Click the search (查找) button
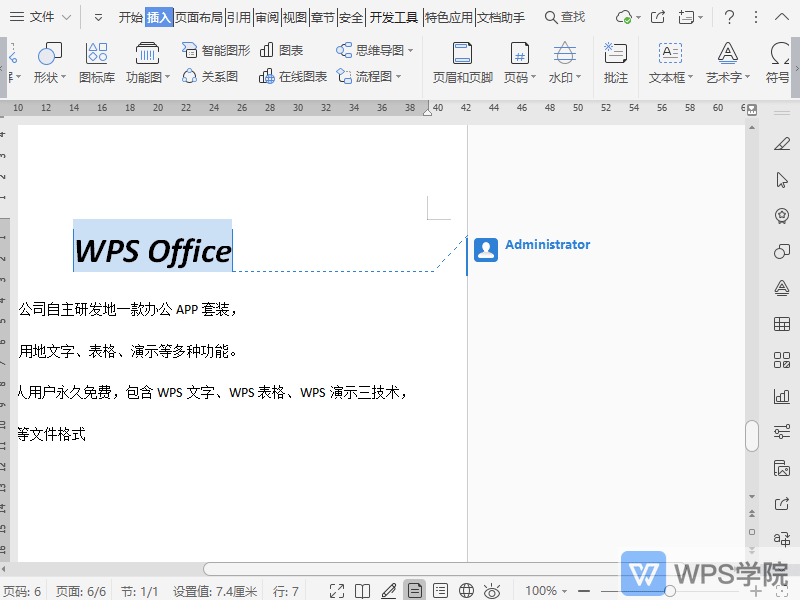800x600 pixels. (565, 17)
